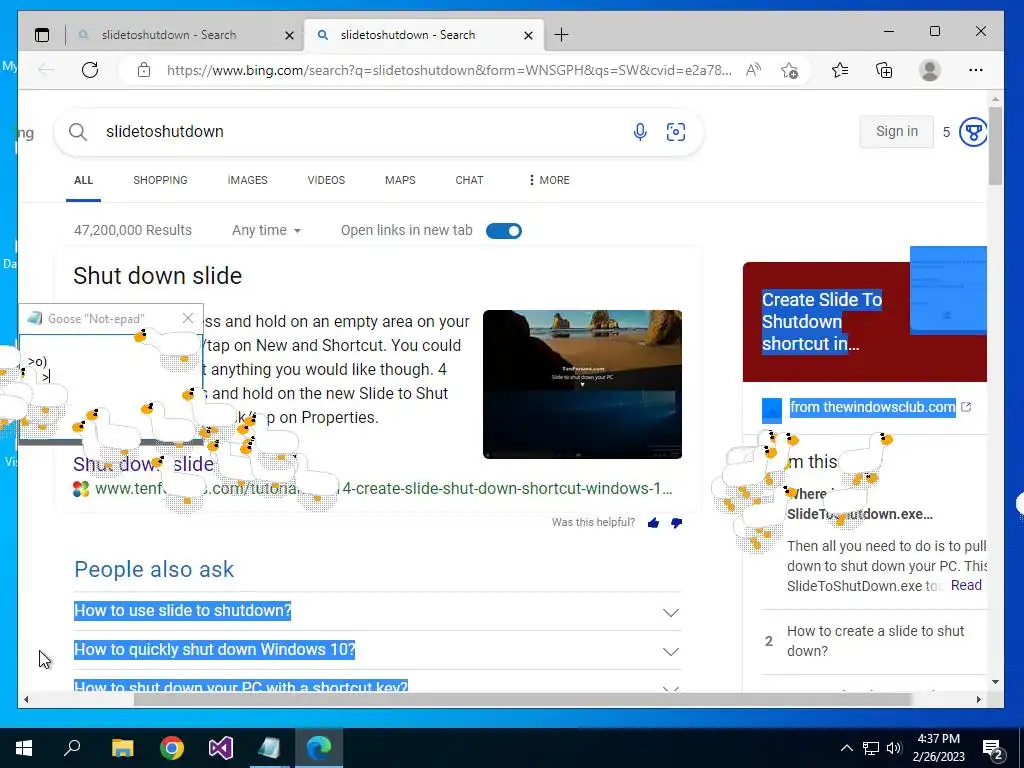Viewport: 1024px width, 768px height.
Task: Click the Edge address bar URL
Action: [449, 70]
